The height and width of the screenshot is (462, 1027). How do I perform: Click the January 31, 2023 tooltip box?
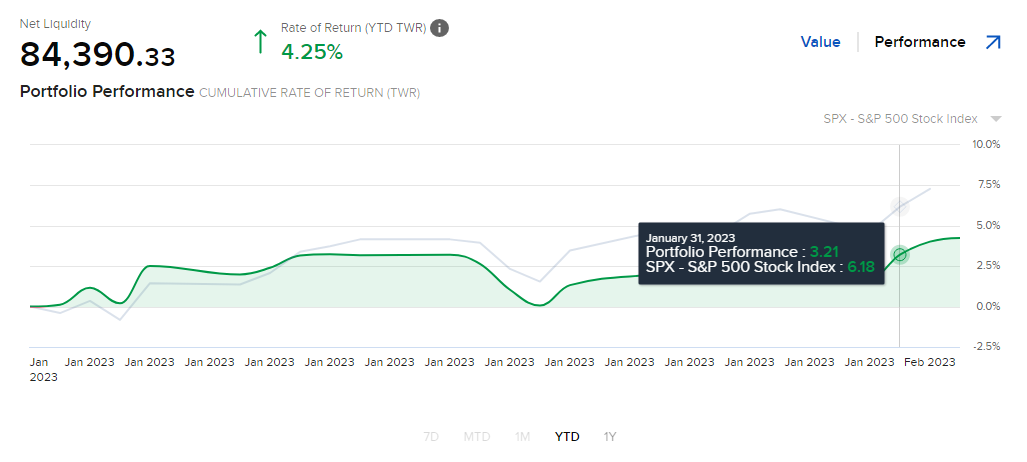[x=762, y=253]
